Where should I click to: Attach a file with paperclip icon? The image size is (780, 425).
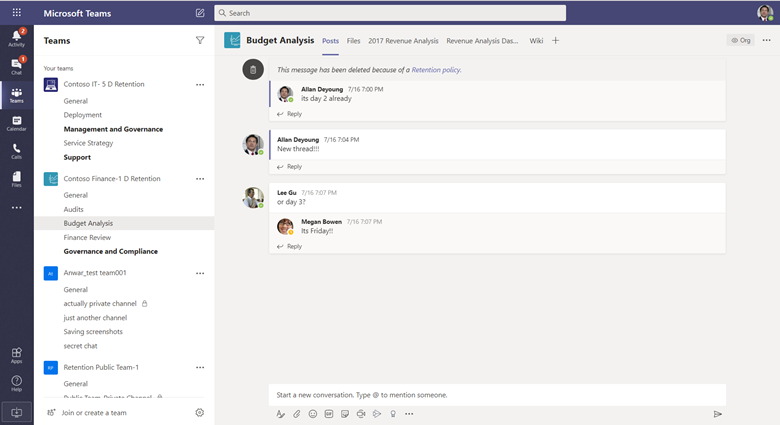pos(296,414)
